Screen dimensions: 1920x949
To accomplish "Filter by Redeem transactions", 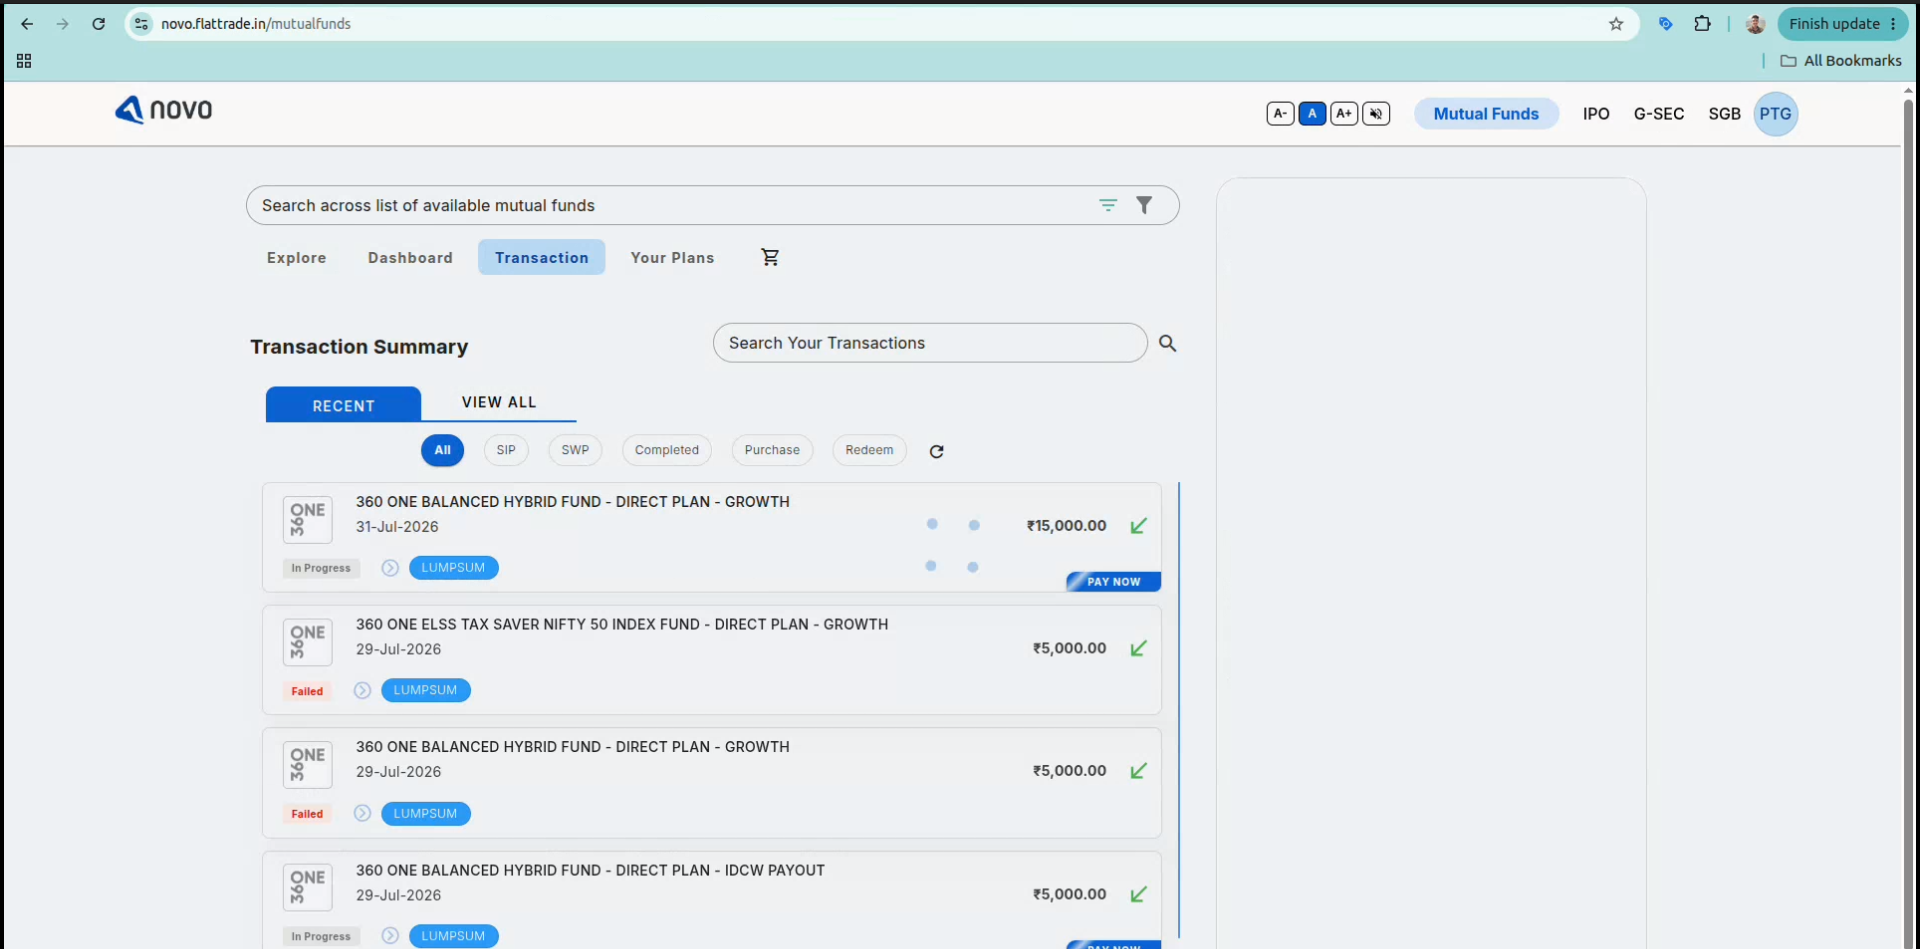I will 869,450.
